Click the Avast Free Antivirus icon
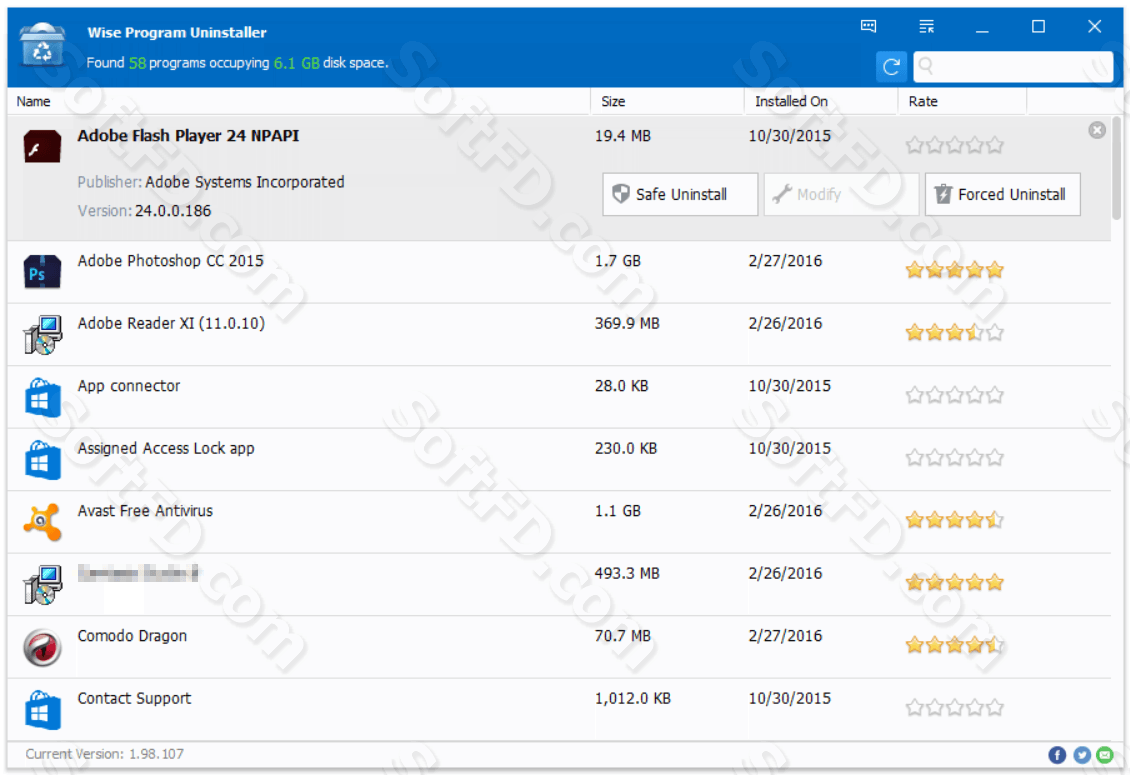1130x775 pixels. (x=42, y=522)
